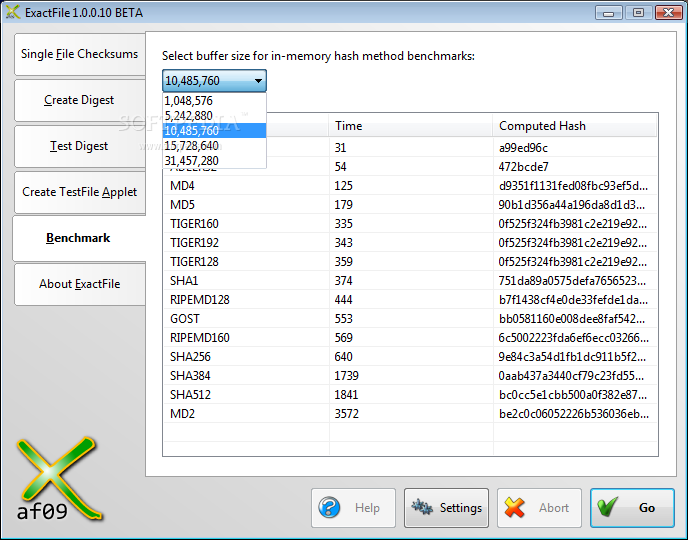Choose 1,048,576 buffer size option
Viewport: 688px width, 540px height.
pos(214,101)
